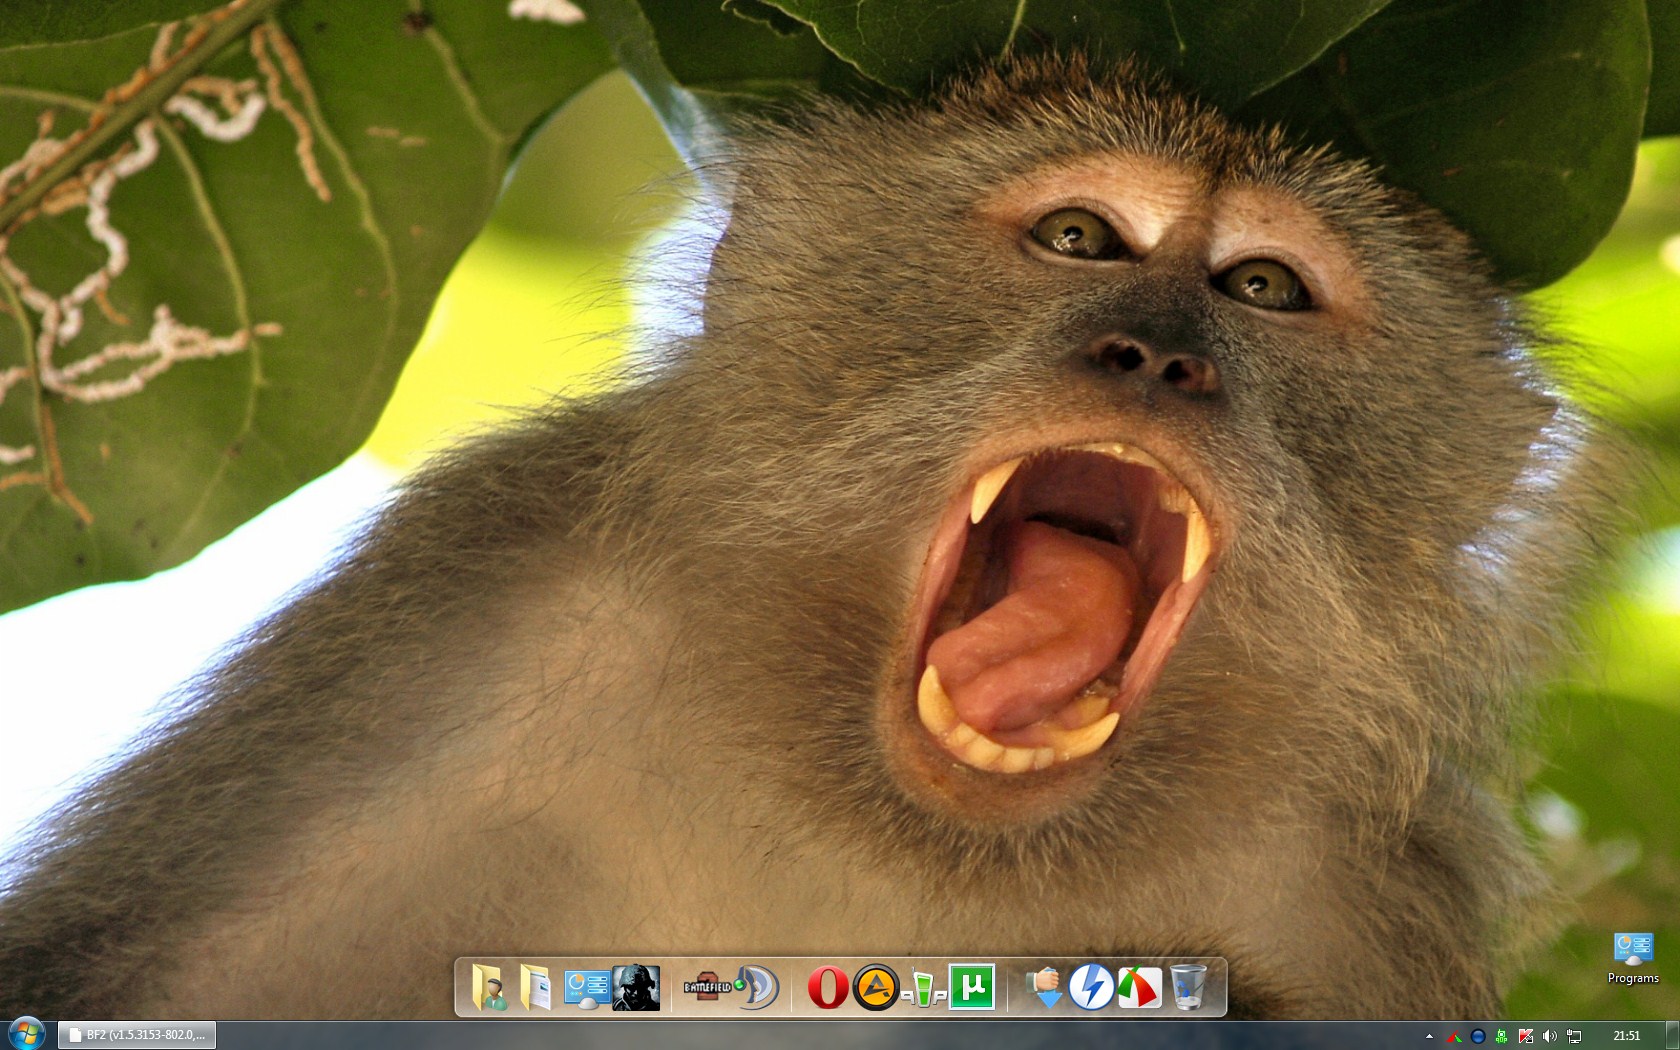Viewport: 1680px width, 1050px height.
Task: Open the download hand icon in dock
Action: pos(1043,988)
